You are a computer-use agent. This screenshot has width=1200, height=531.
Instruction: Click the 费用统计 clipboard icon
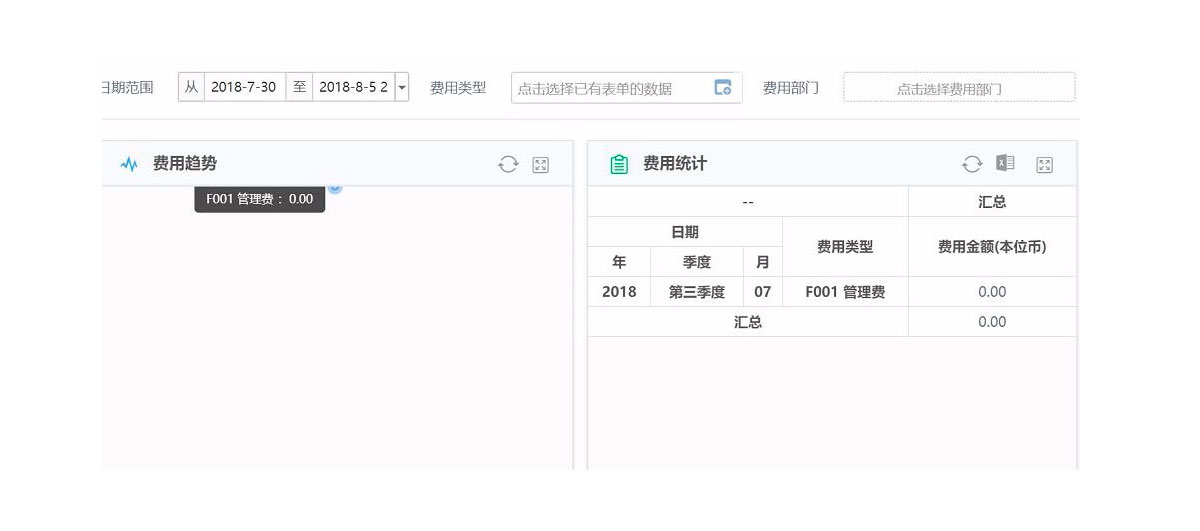(619, 164)
